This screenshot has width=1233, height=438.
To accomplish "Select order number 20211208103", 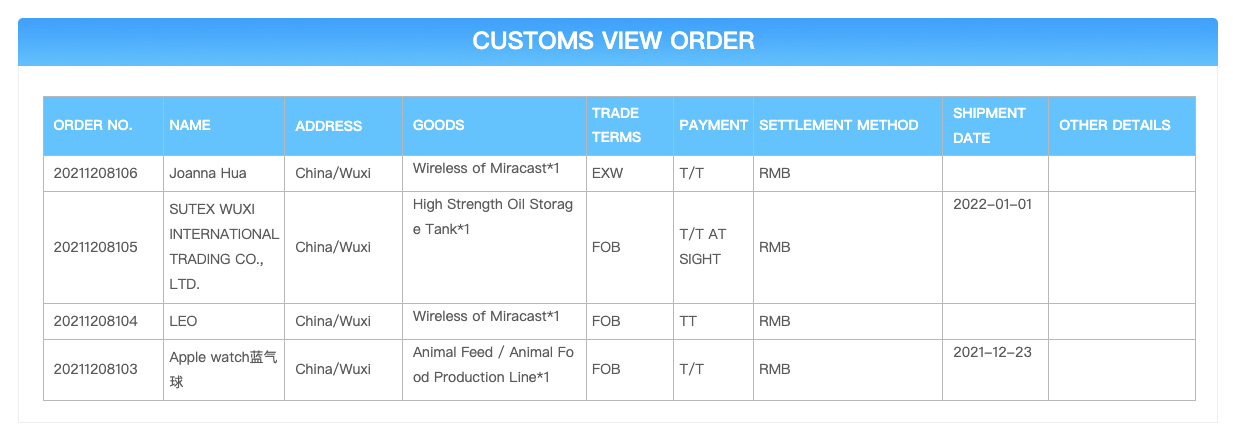I will [95, 369].
